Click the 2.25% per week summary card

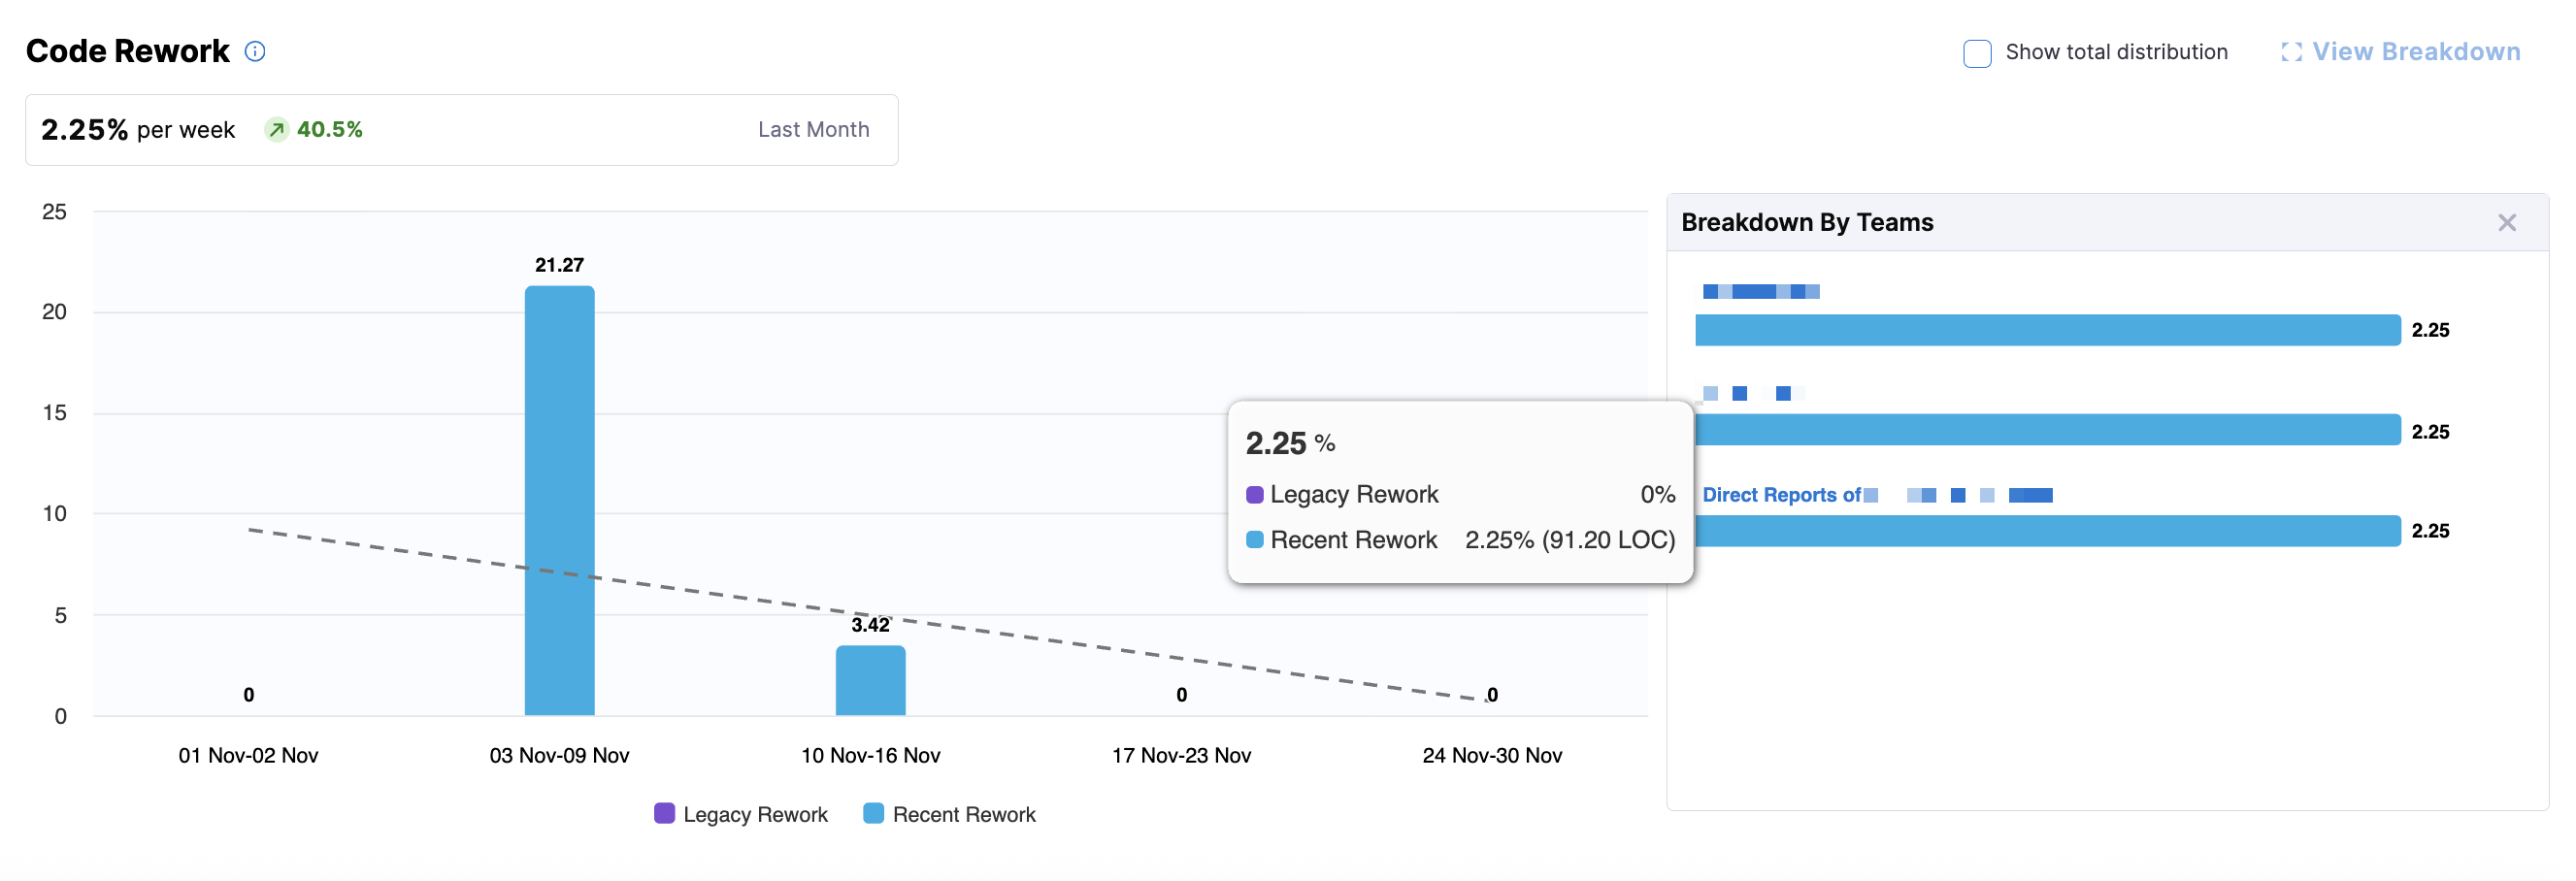click(x=460, y=130)
